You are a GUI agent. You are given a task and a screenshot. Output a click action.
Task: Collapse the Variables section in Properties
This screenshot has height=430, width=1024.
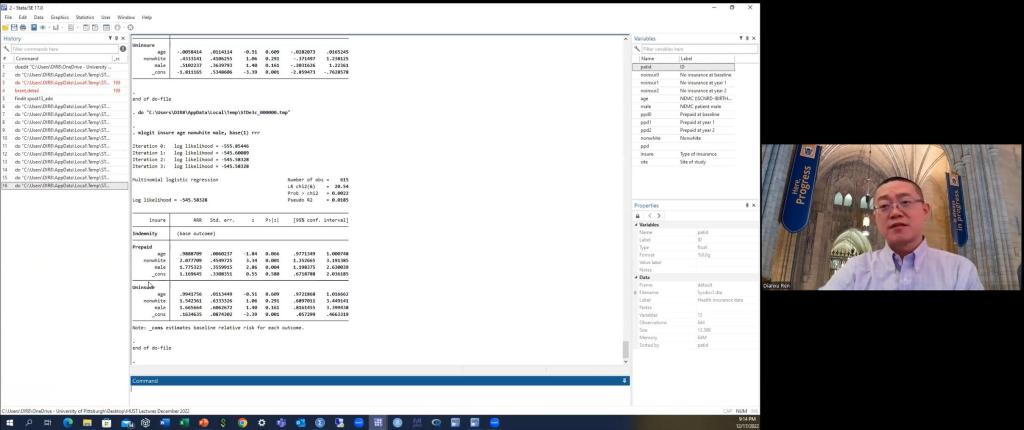point(636,224)
